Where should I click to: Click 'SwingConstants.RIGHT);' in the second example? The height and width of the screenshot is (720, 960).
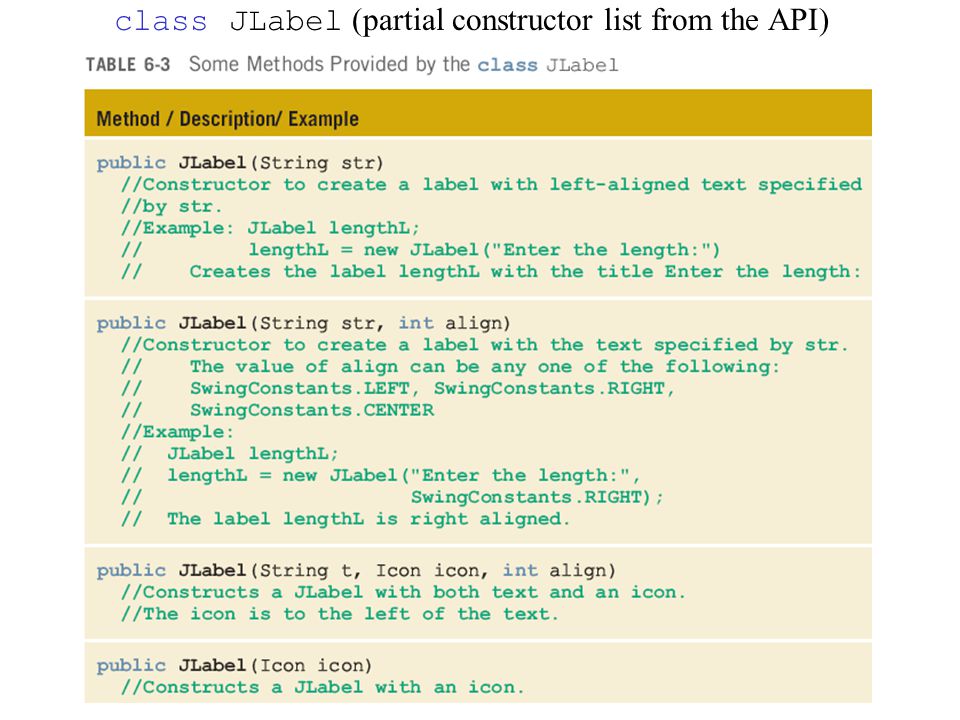tap(536, 497)
